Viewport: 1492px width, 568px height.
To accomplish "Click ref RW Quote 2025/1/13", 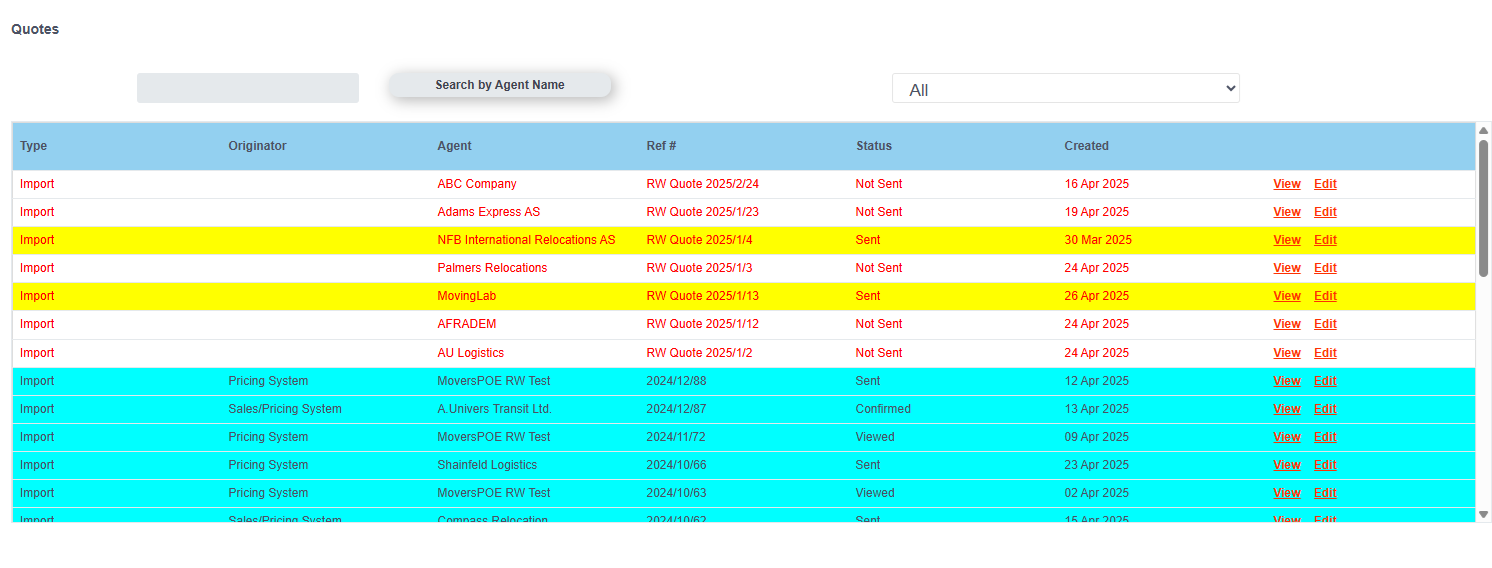I will (703, 296).
